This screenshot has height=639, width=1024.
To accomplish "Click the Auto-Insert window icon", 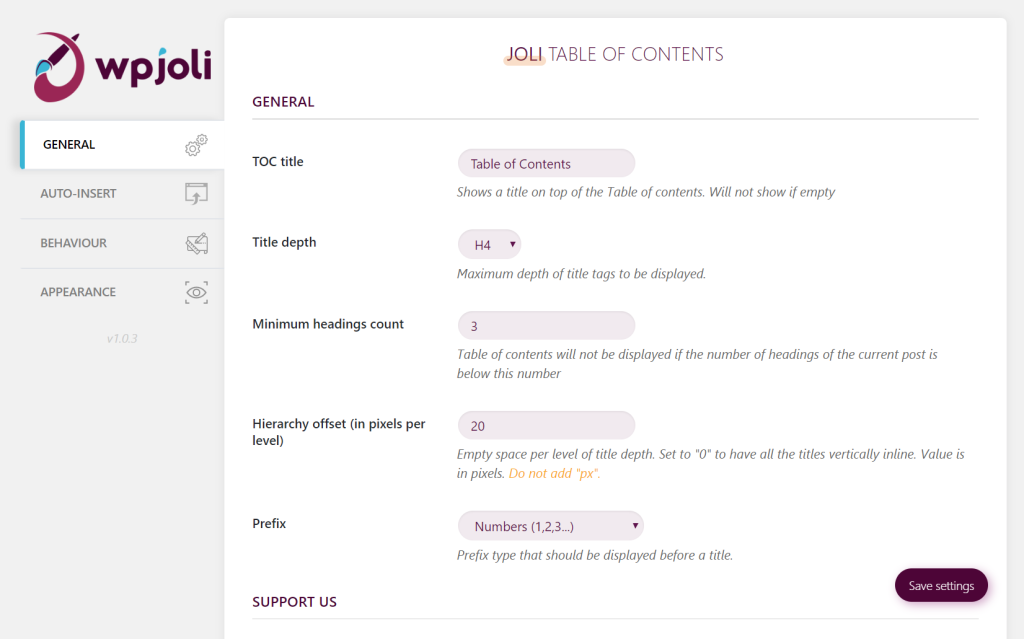I will coord(196,194).
